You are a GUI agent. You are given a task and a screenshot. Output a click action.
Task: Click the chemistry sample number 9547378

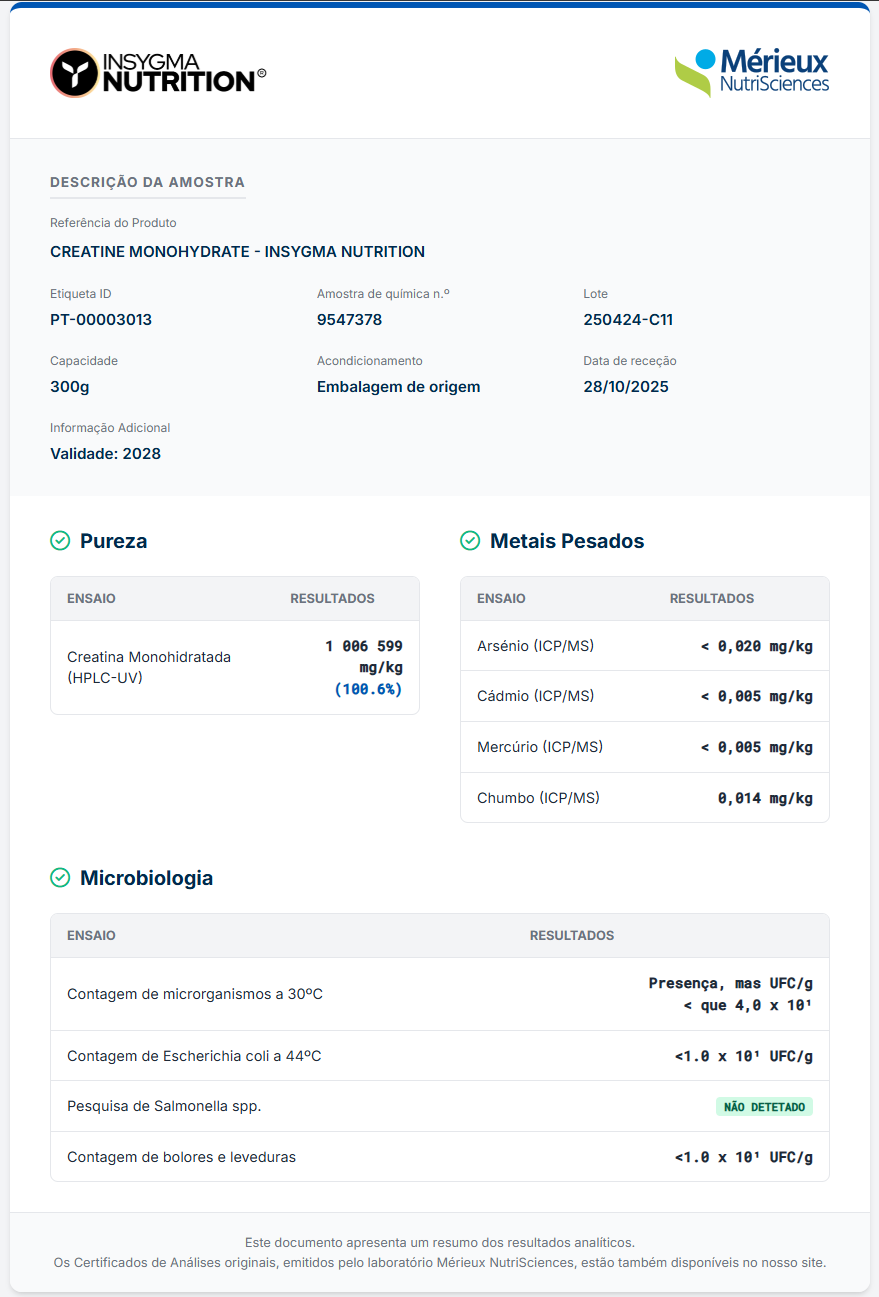[349, 320]
